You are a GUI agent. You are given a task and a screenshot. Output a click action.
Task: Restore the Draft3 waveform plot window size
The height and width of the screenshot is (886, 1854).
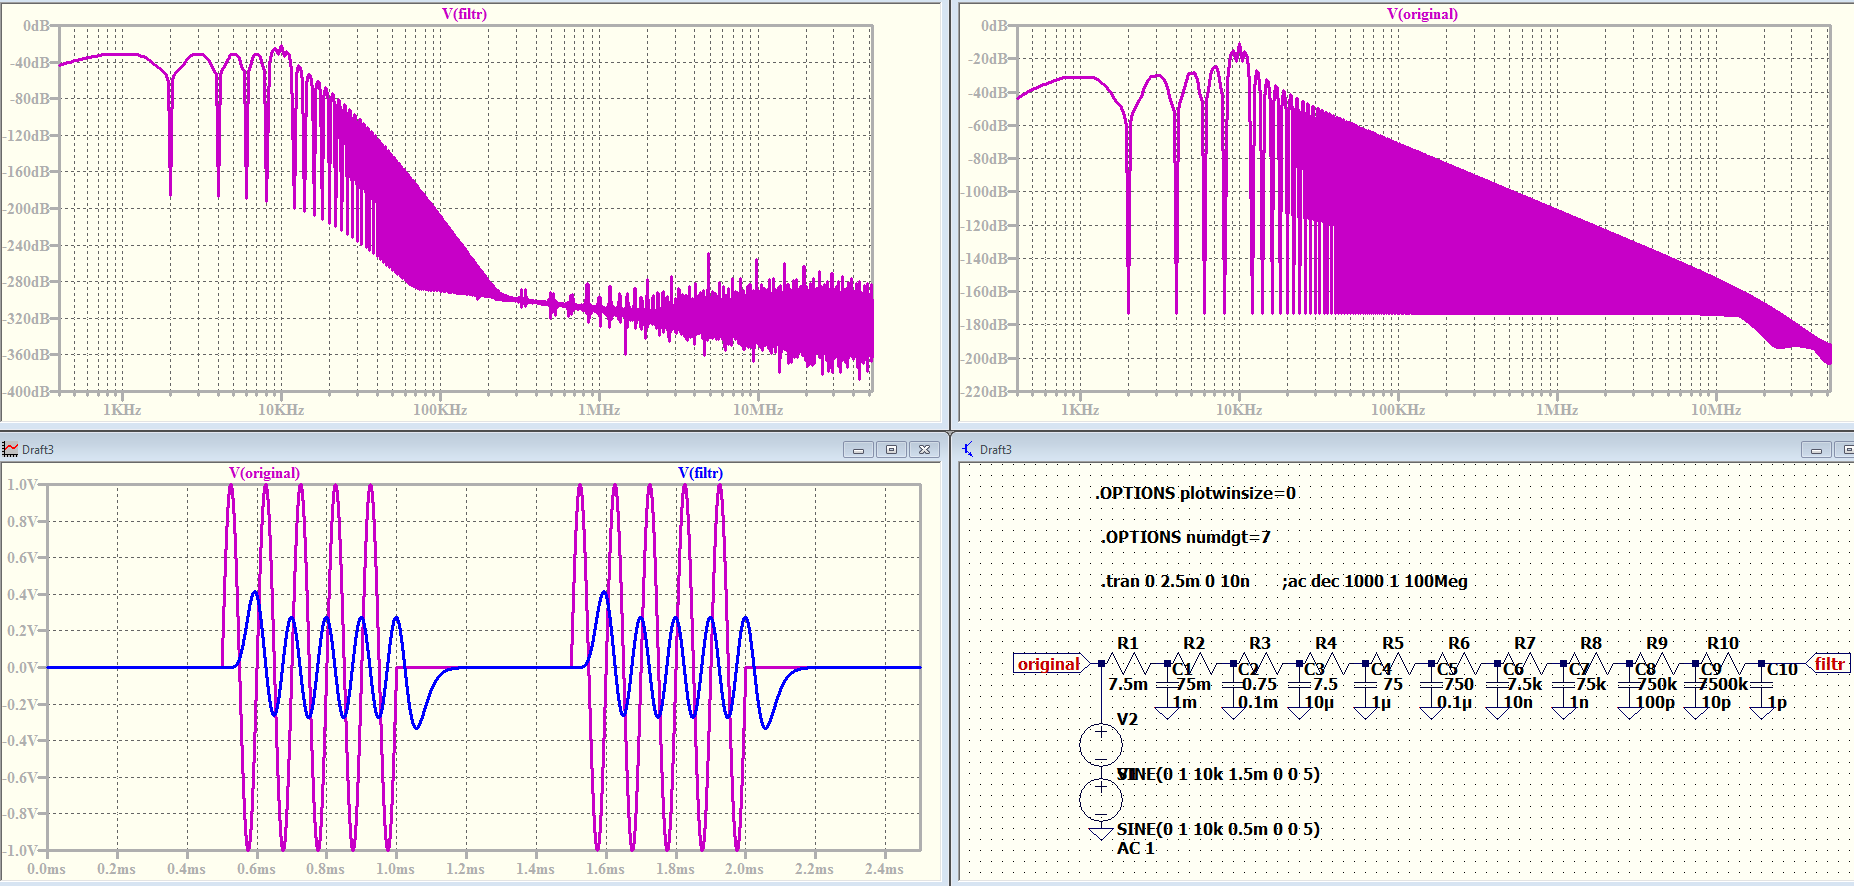click(891, 450)
